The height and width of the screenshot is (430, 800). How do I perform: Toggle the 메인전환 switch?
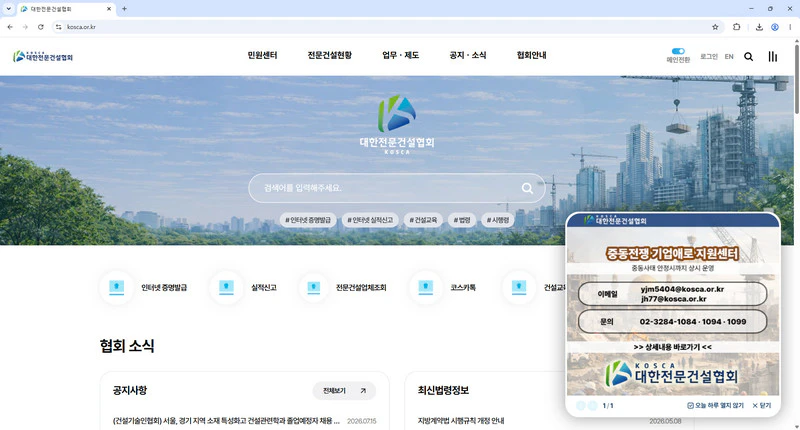[678, 51]
